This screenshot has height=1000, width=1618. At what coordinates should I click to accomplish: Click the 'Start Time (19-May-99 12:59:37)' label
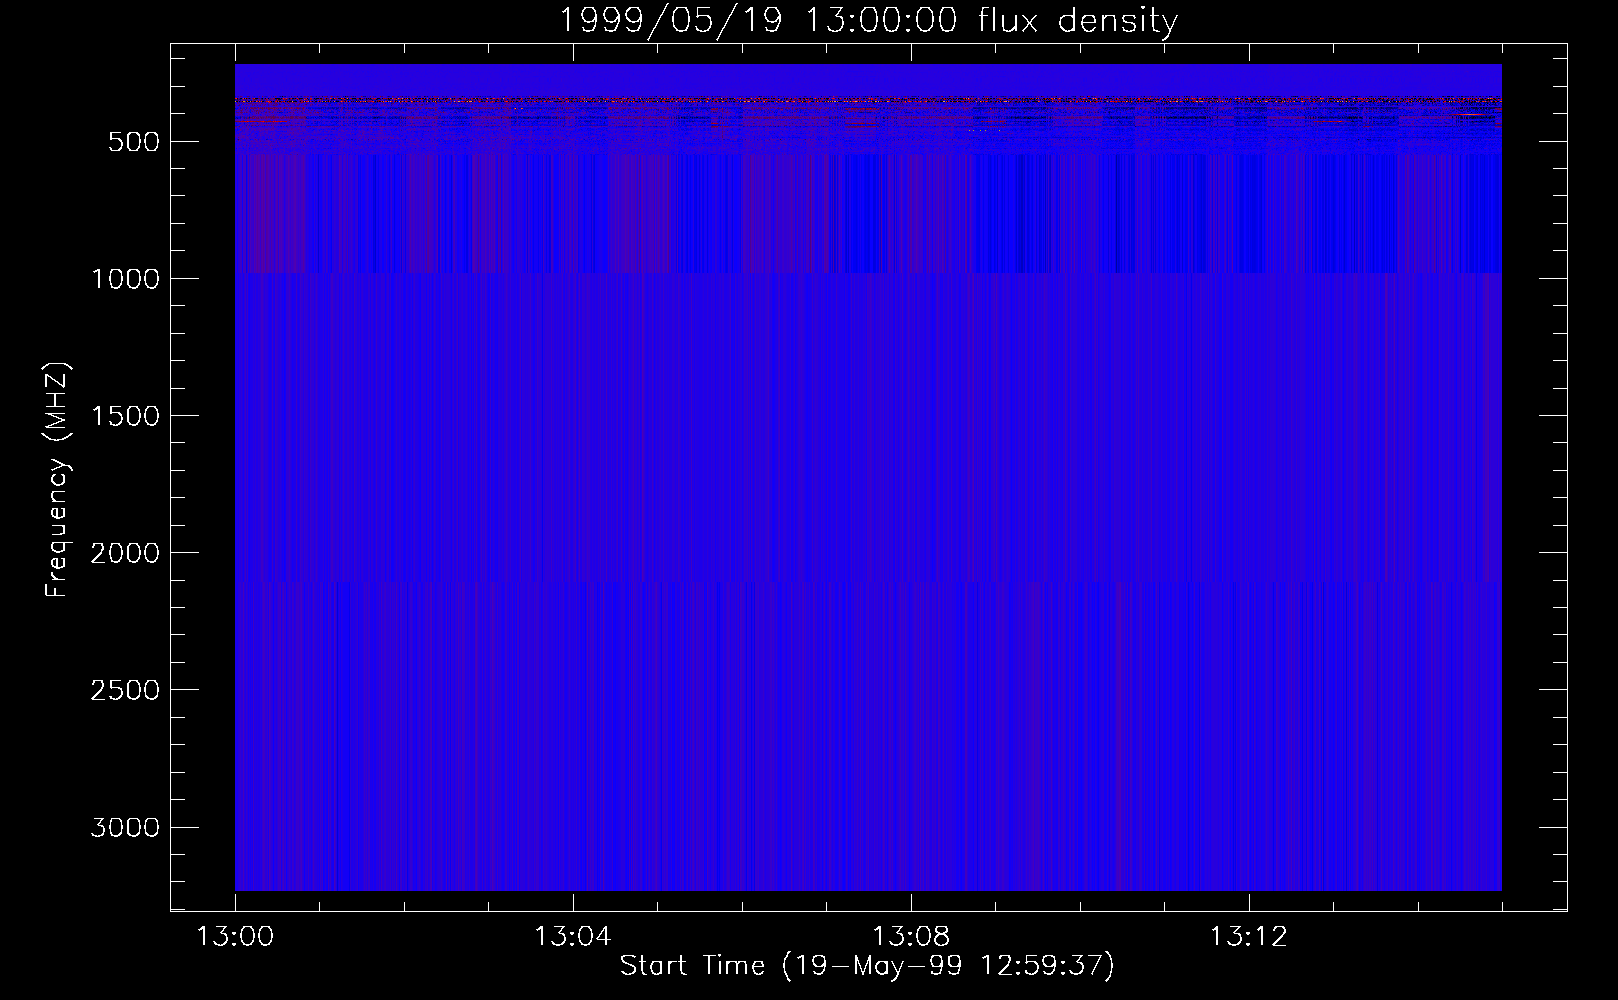[x=867, y=966]
